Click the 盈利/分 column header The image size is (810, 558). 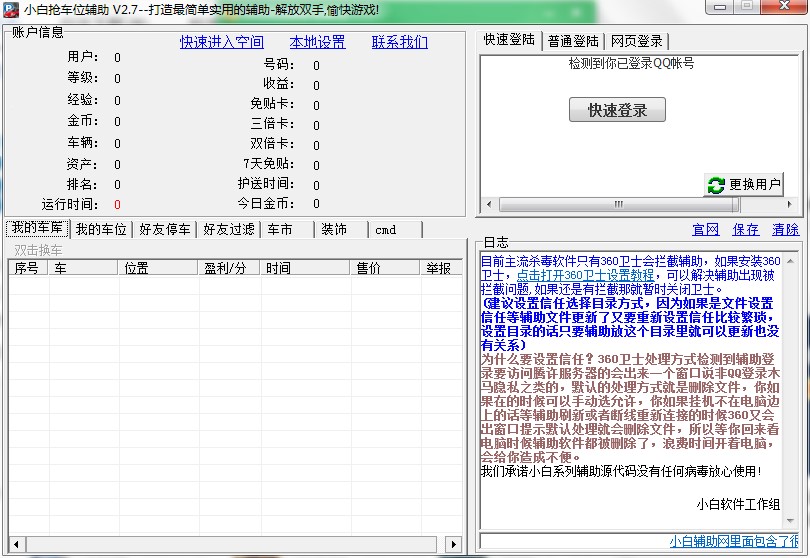pyautogui.click(x=225, y=268)
